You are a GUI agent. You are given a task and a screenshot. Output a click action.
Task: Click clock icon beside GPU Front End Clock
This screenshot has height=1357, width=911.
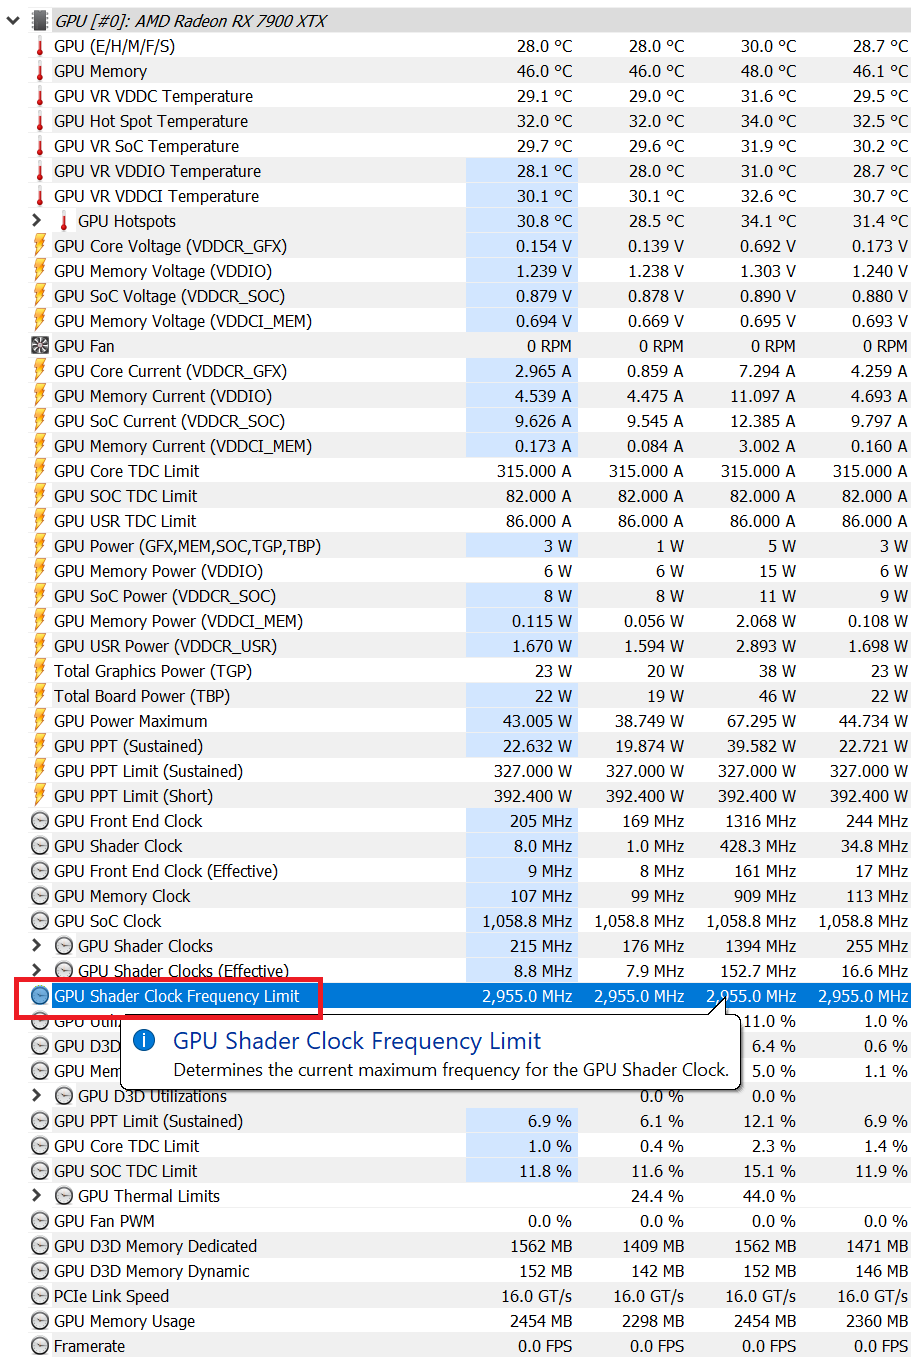tap(40, 821)
